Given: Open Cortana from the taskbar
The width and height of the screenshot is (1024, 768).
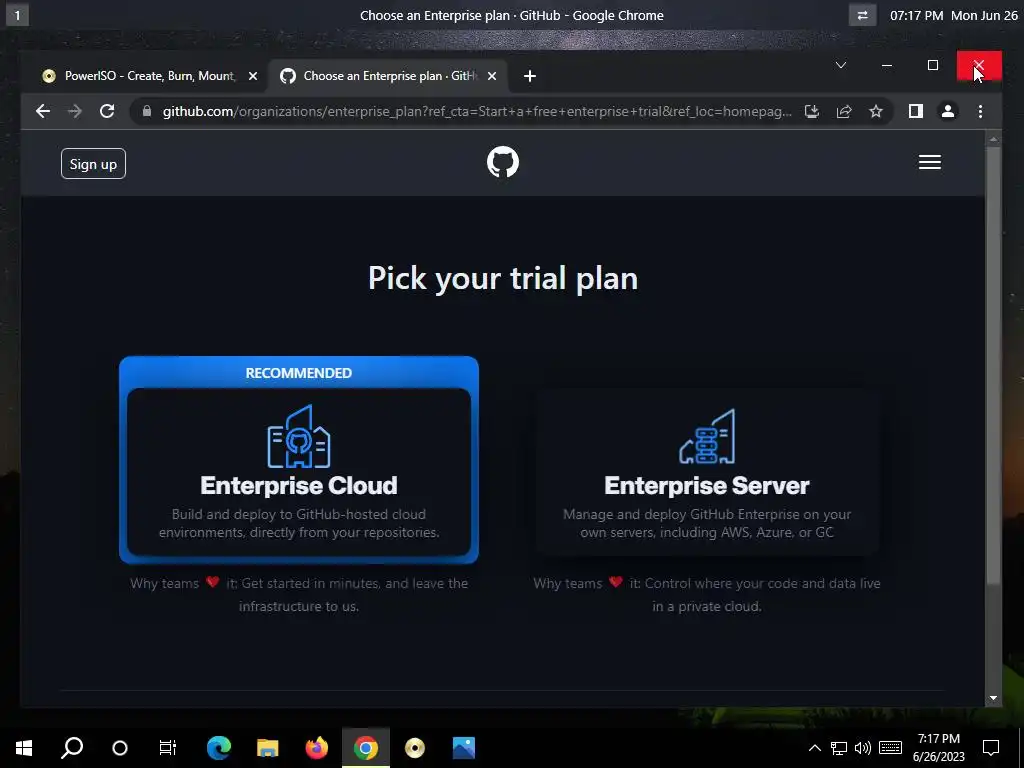Looking at the screenshot, I should [120, 748].
